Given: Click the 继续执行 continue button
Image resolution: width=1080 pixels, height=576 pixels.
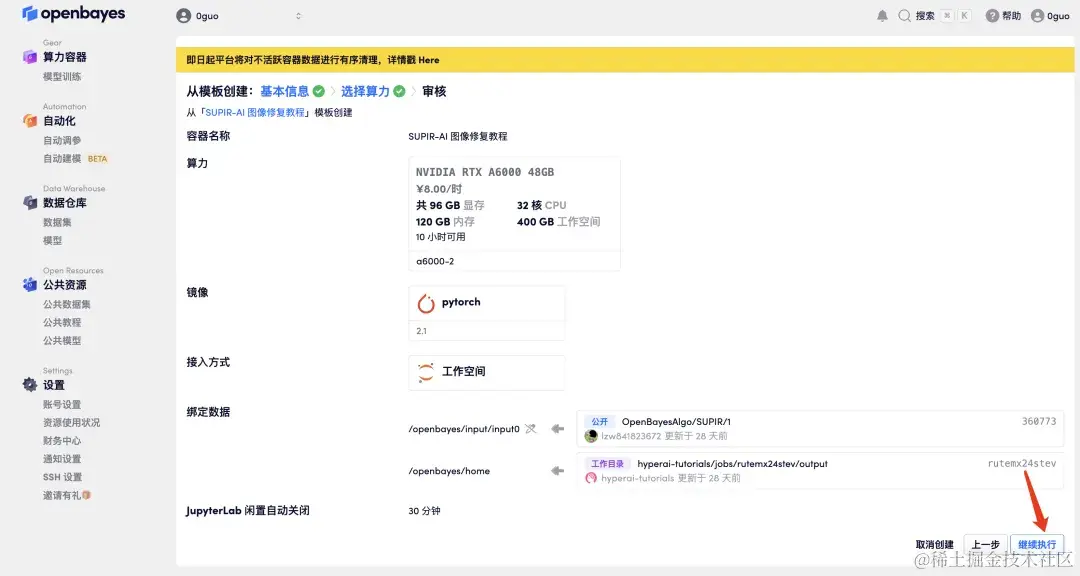Looking at the screenshot, I should tap(1038, 544).
